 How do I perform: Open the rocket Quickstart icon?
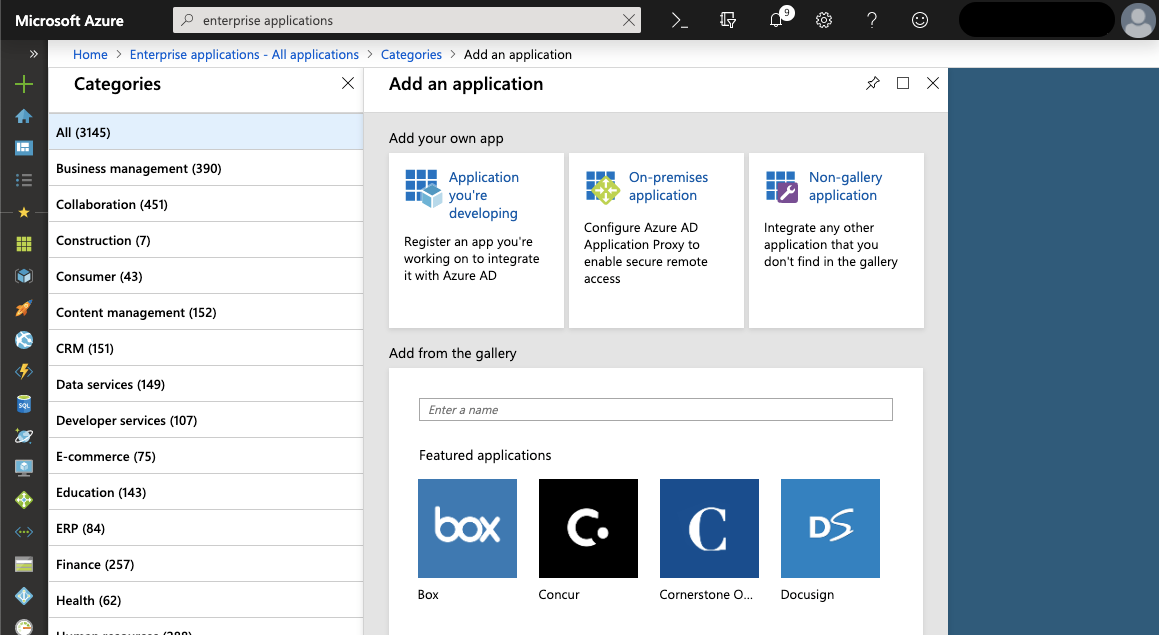[x=24, y=308]
